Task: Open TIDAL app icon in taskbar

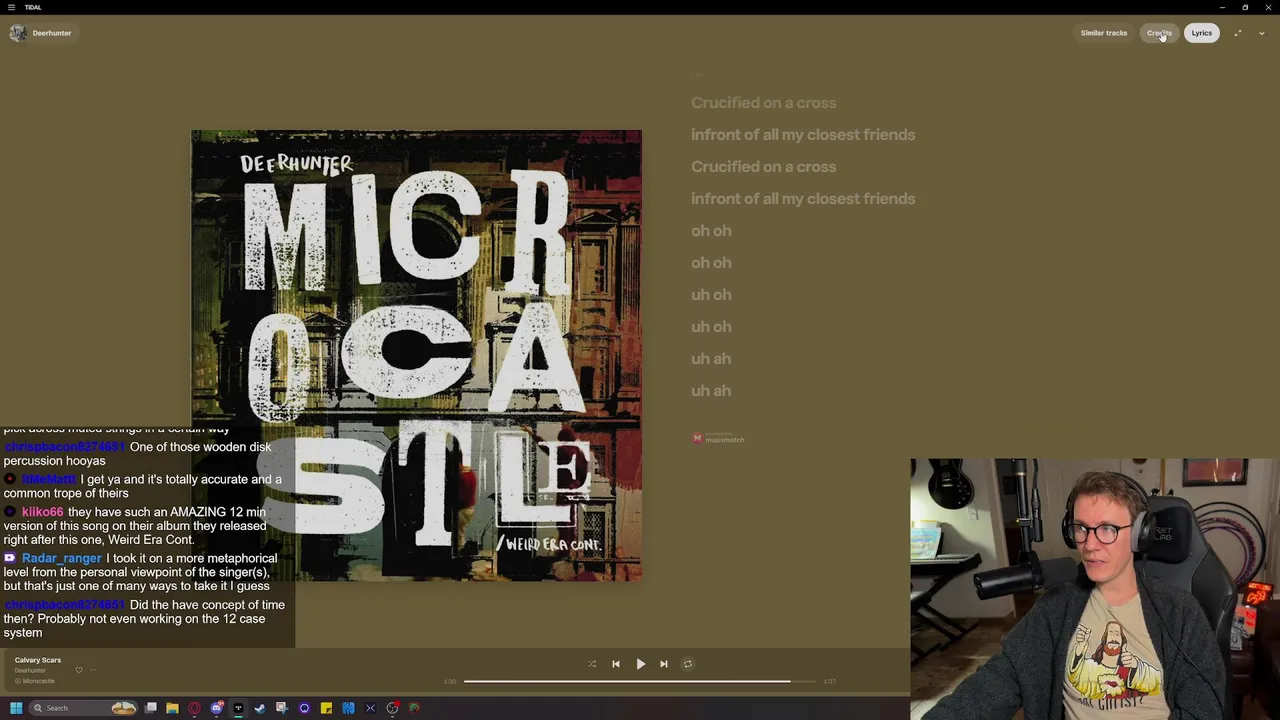Action: [x=238, y=708]
